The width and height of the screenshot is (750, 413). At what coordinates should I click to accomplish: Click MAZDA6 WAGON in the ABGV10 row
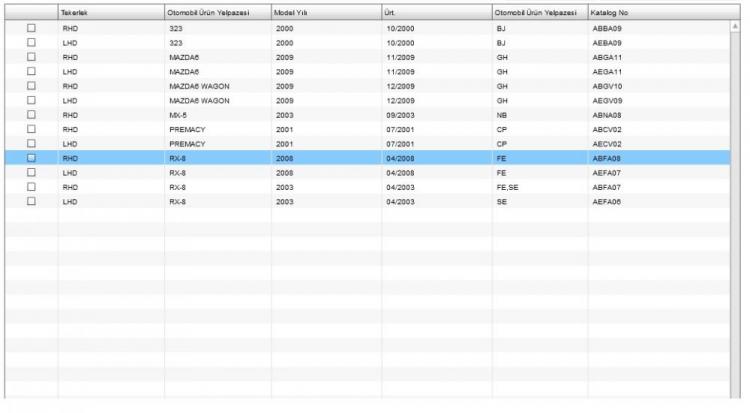click(x=199, y=86)
